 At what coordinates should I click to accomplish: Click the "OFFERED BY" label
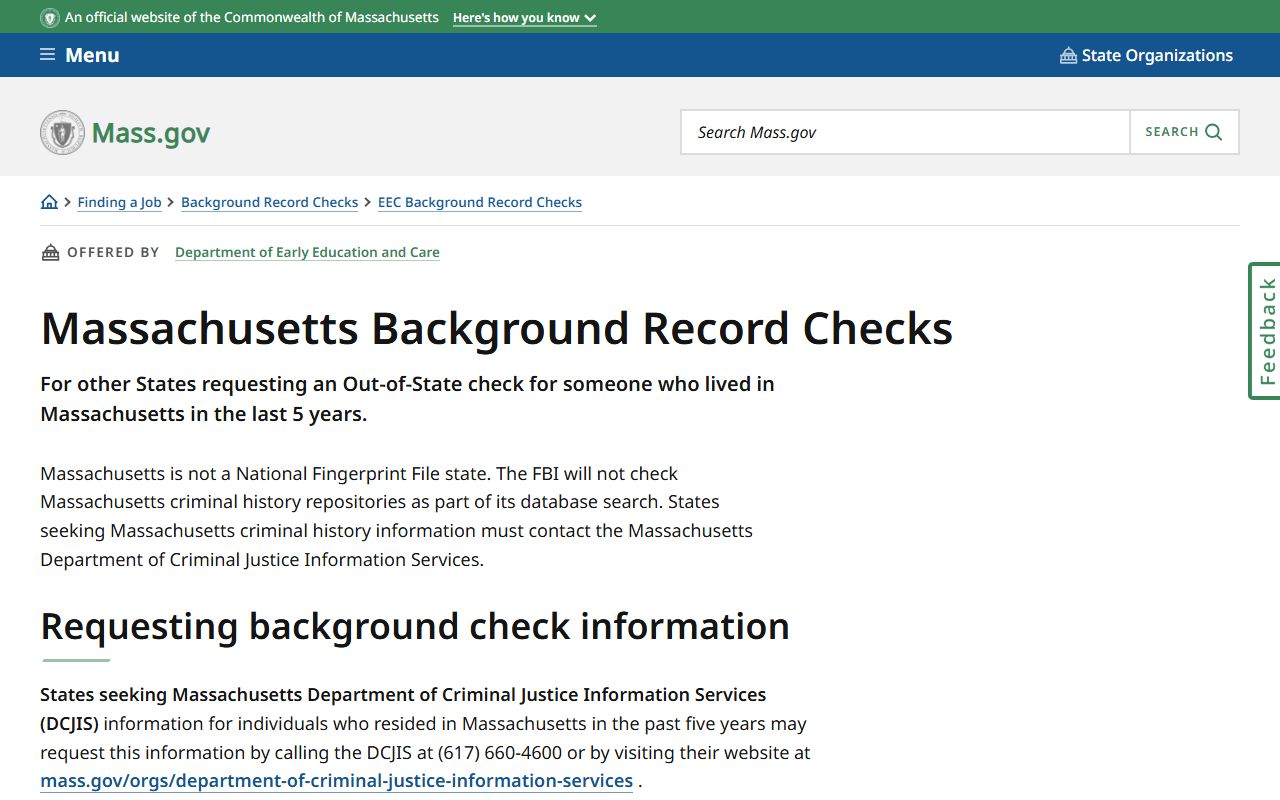pos(113,252)
